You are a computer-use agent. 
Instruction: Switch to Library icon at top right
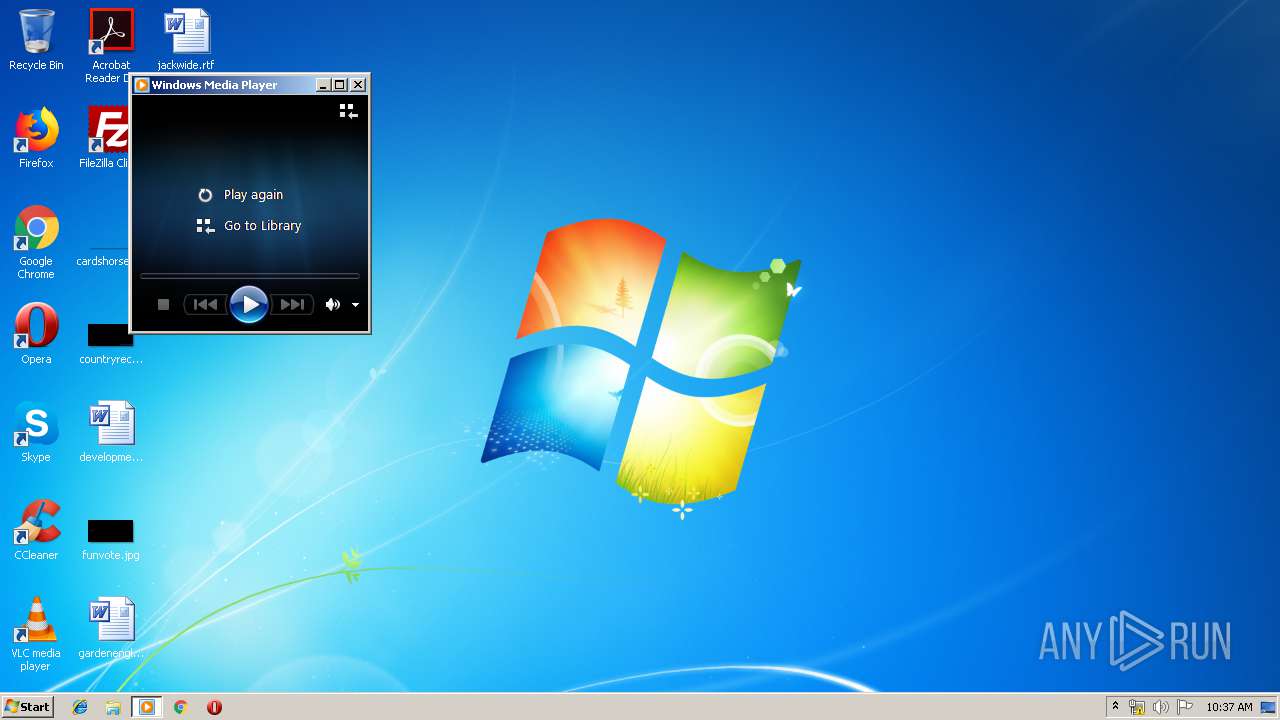coord(348,111)
